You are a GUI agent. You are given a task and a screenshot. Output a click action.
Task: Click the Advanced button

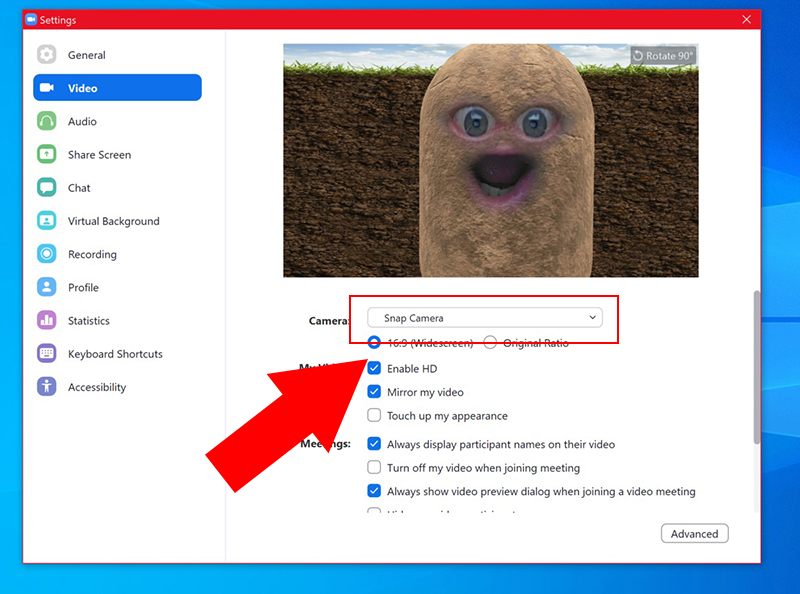[x=694, y=533]
